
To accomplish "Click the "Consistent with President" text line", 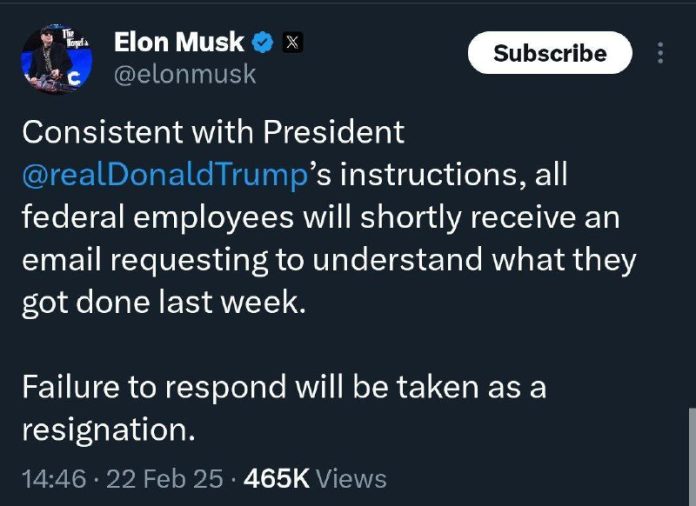I will click(212, 131).
